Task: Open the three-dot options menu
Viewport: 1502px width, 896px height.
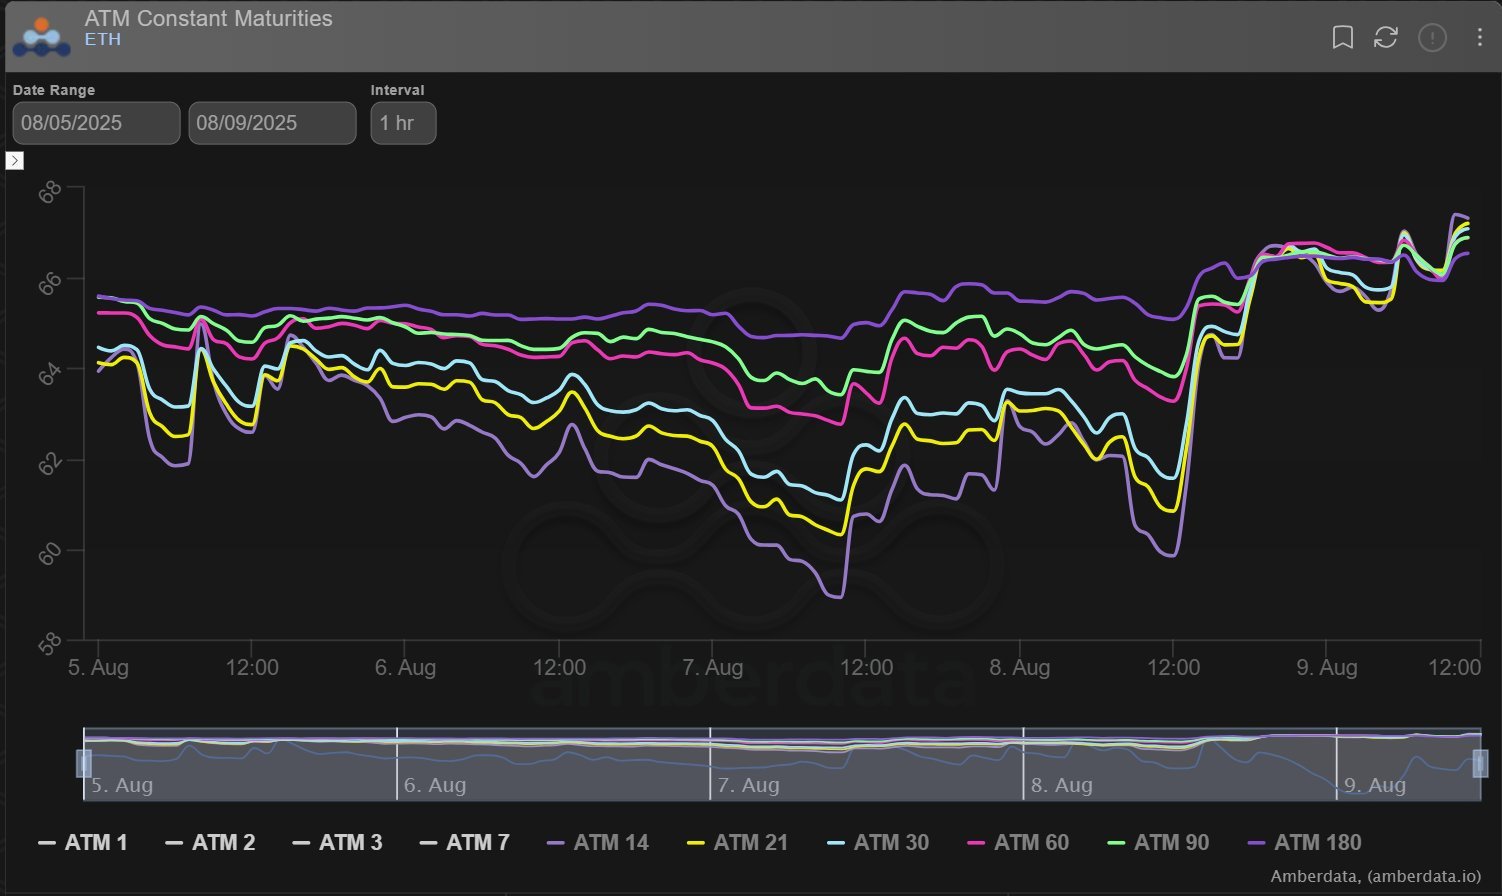Action: click(x=1479, y=38)
